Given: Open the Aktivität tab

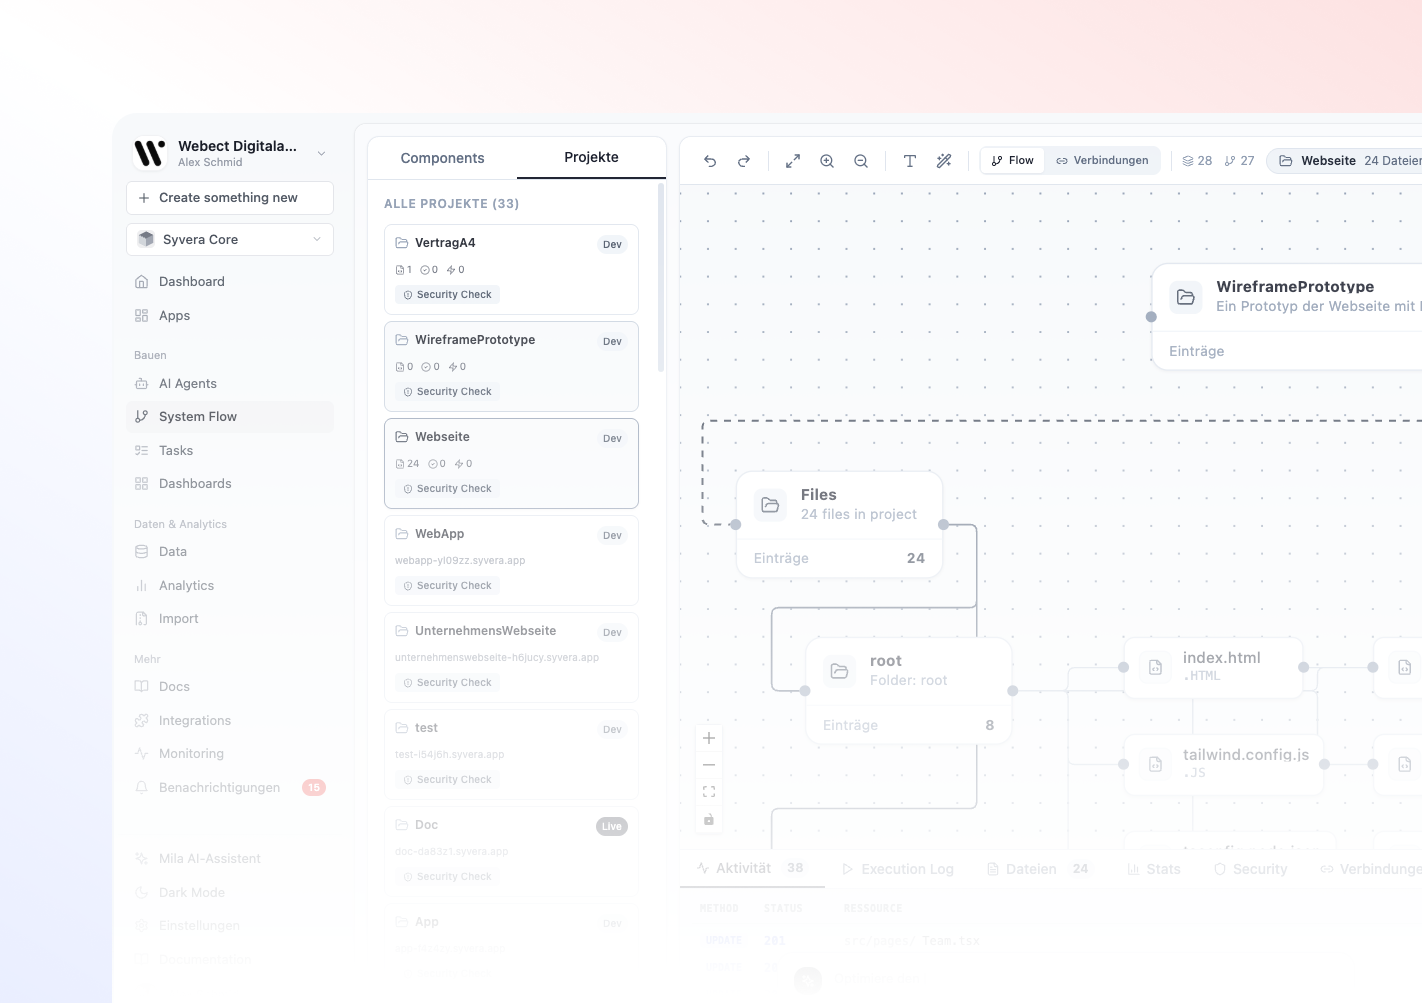Looking at the screenshot, I should point(751,868).
